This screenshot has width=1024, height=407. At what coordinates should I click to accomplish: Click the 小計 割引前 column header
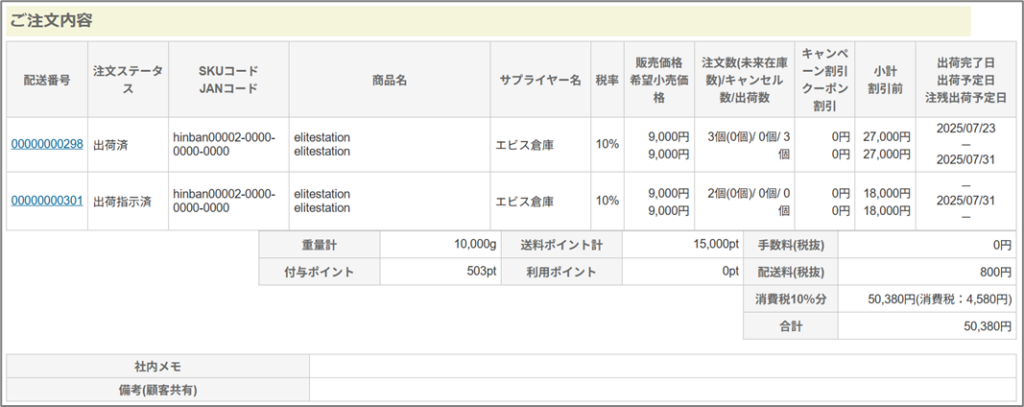tap(883, 80)
